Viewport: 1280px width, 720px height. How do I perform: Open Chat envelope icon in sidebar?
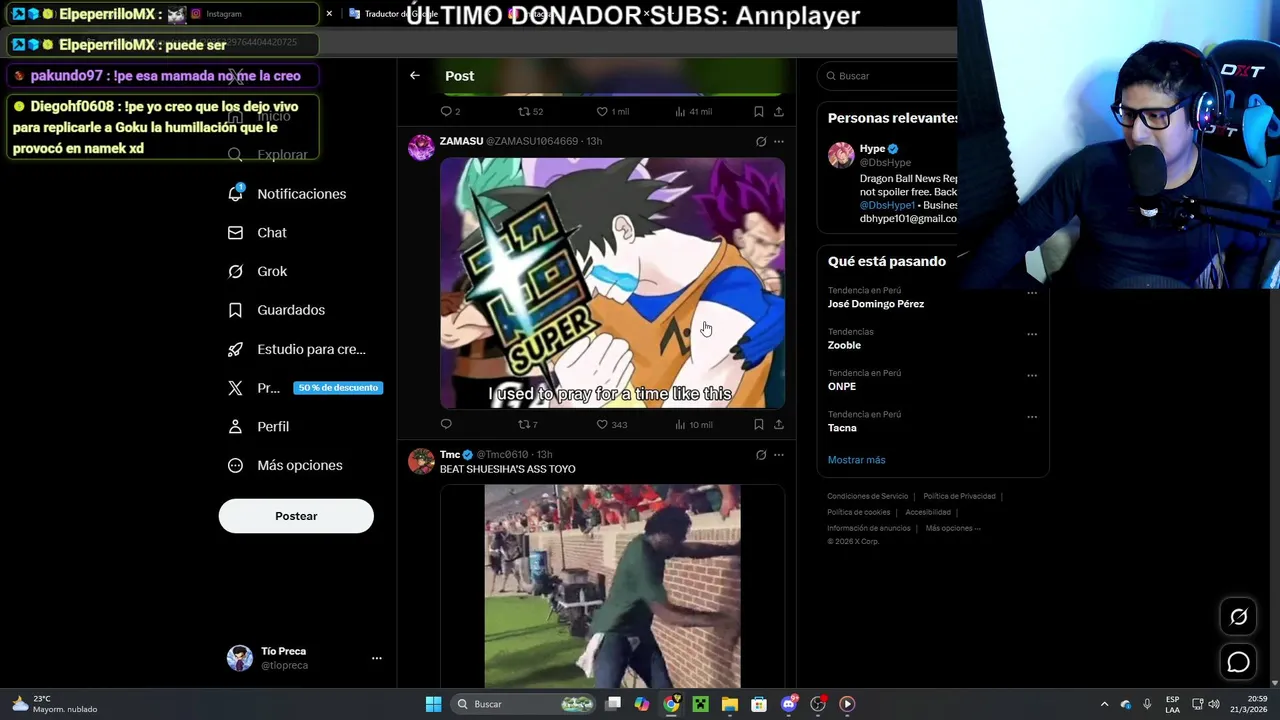[x=235, y=233]
